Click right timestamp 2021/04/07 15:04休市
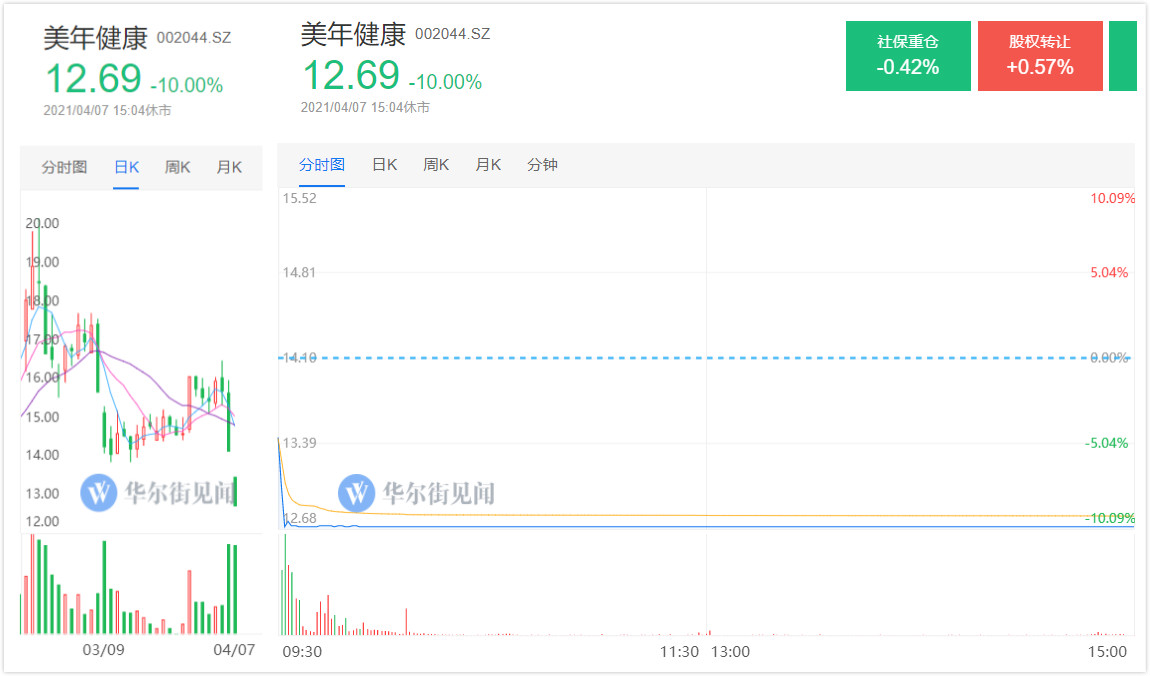 (365, 107)
